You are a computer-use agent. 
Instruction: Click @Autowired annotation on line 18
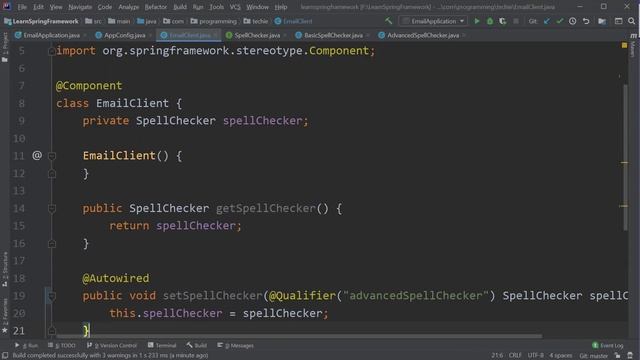click(116, 278)
